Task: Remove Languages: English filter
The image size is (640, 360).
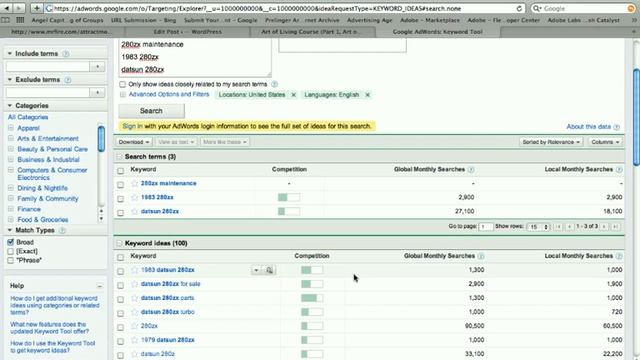Action: pos(367,95)
